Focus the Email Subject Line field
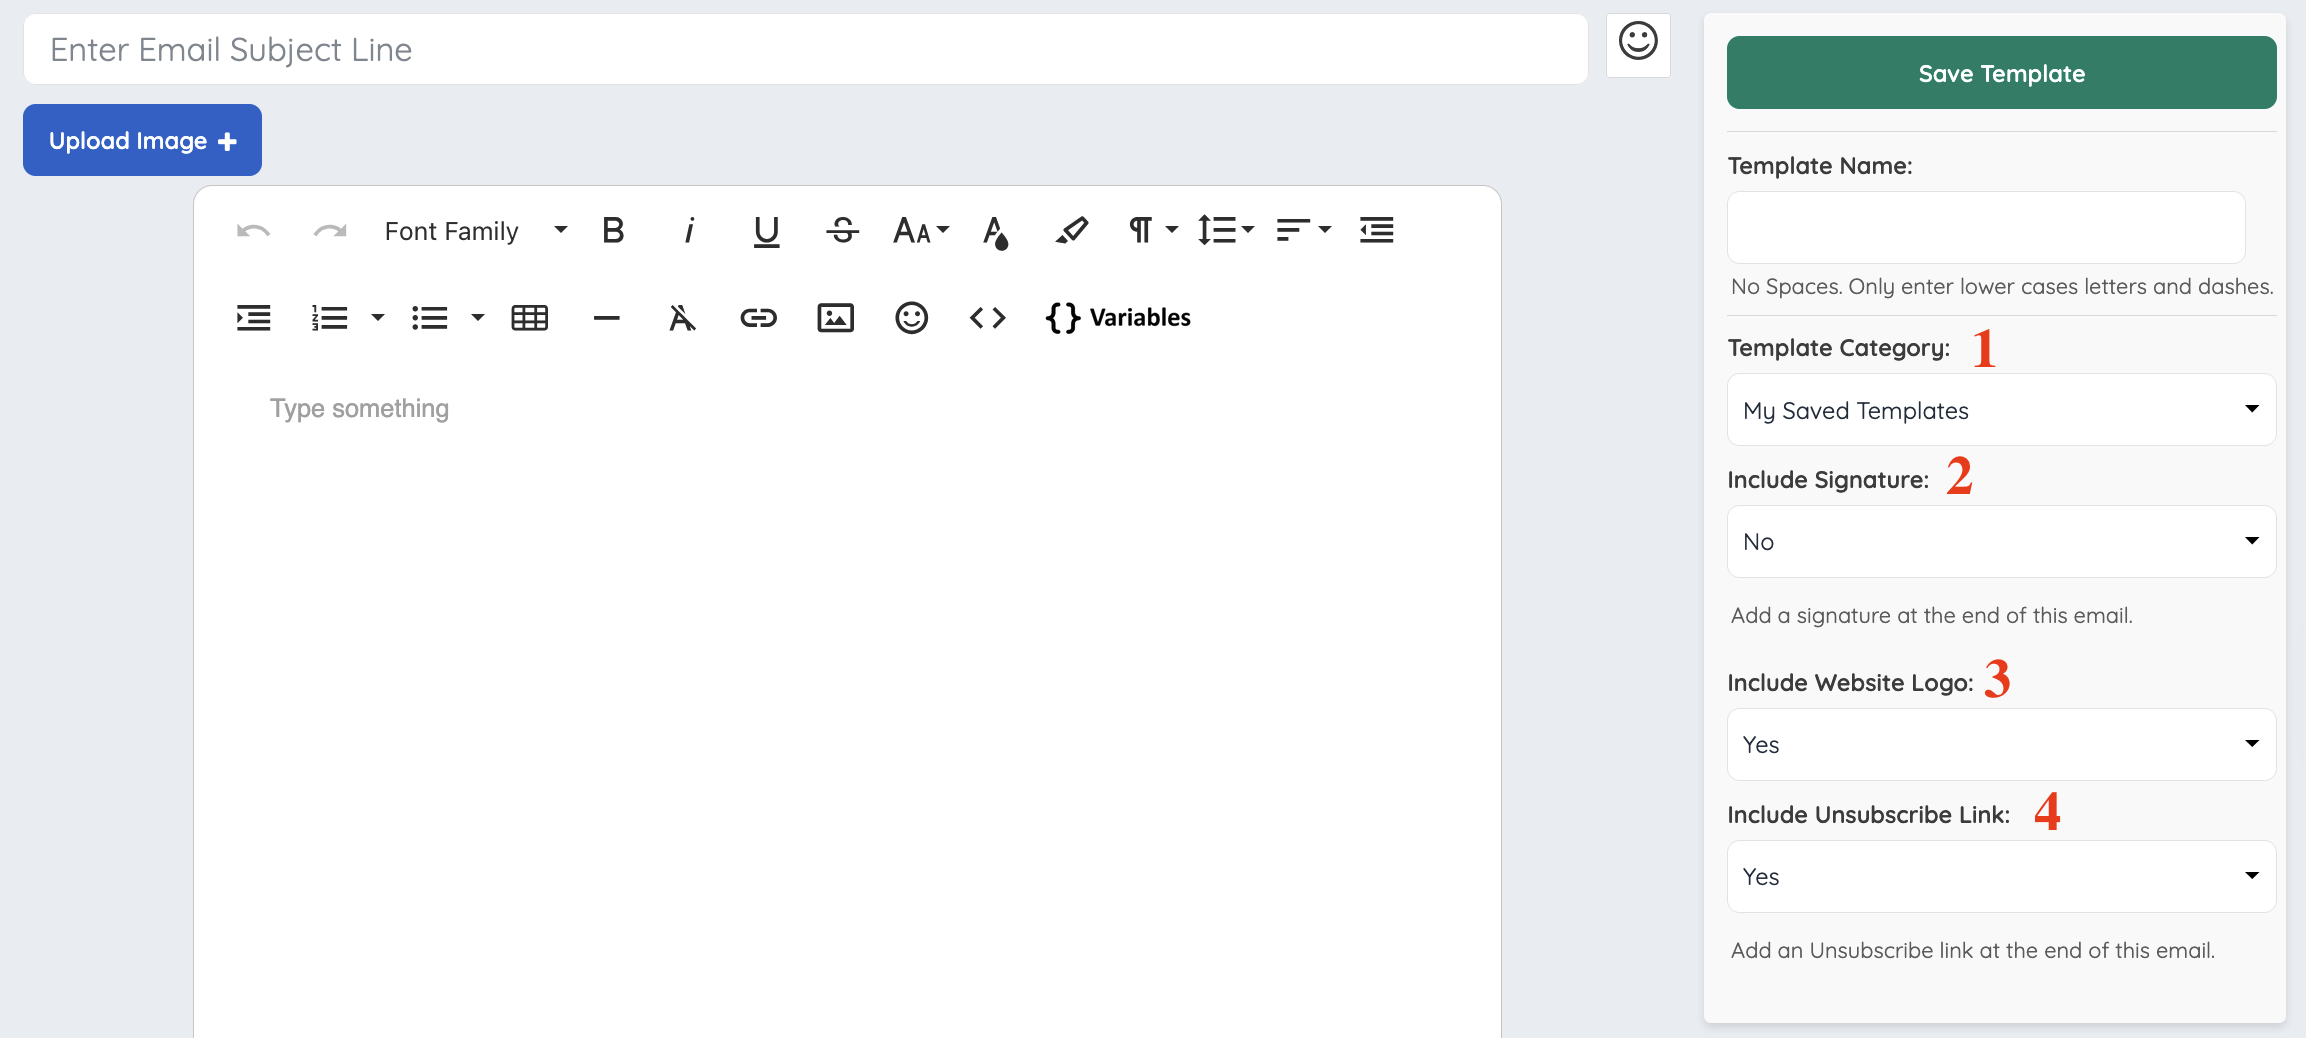 (x=805, y=49)
